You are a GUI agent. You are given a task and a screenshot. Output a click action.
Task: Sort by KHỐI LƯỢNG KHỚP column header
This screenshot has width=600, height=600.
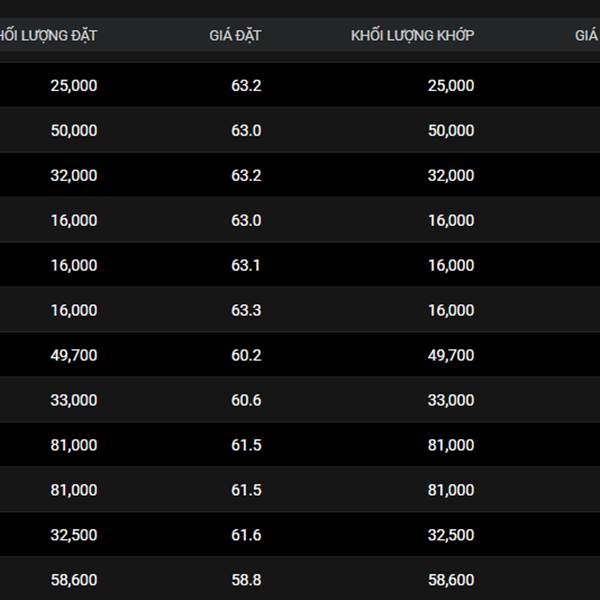tap(412, 35)
